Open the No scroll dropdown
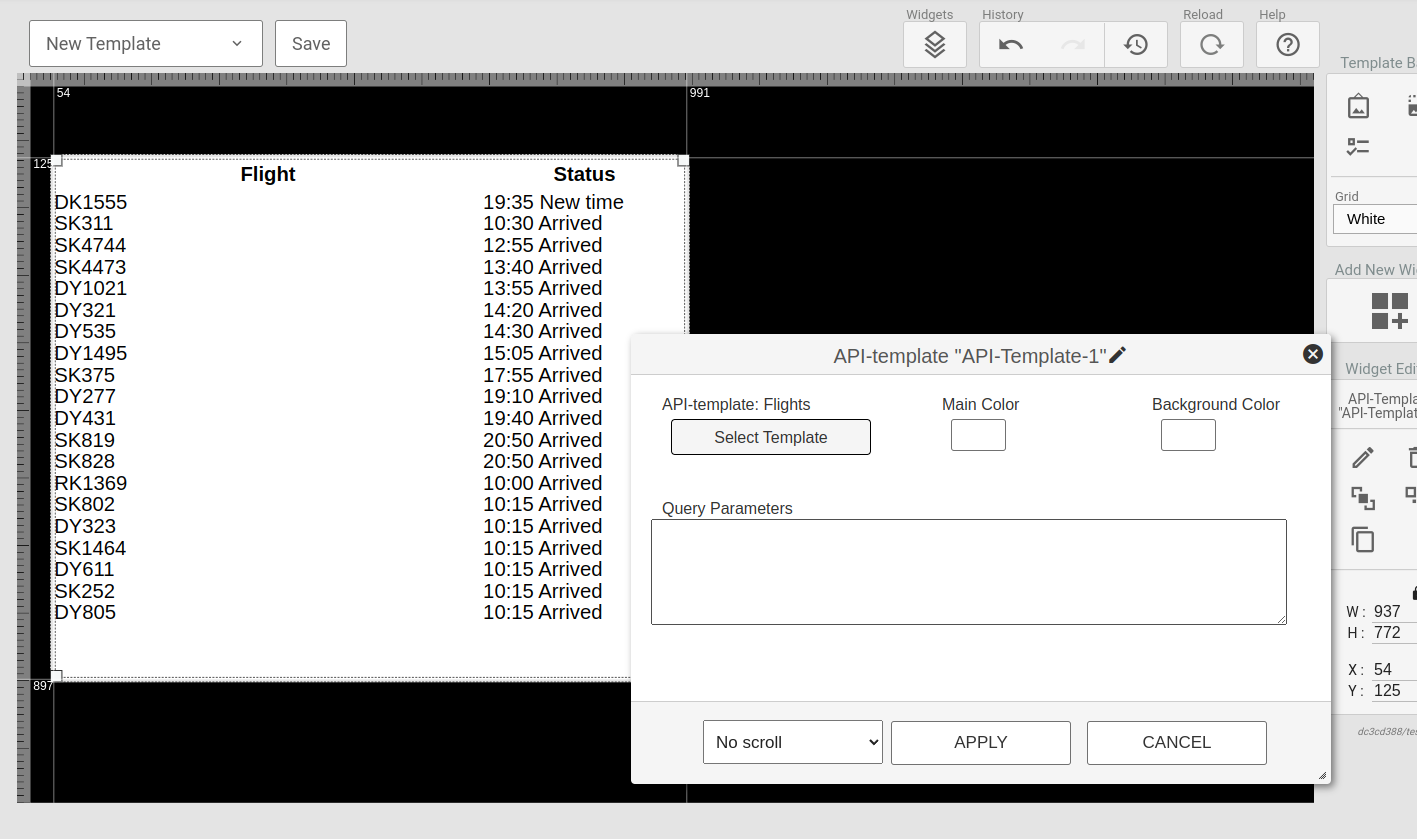This screenshot has height=839, width=1417. tap(792, 742)
